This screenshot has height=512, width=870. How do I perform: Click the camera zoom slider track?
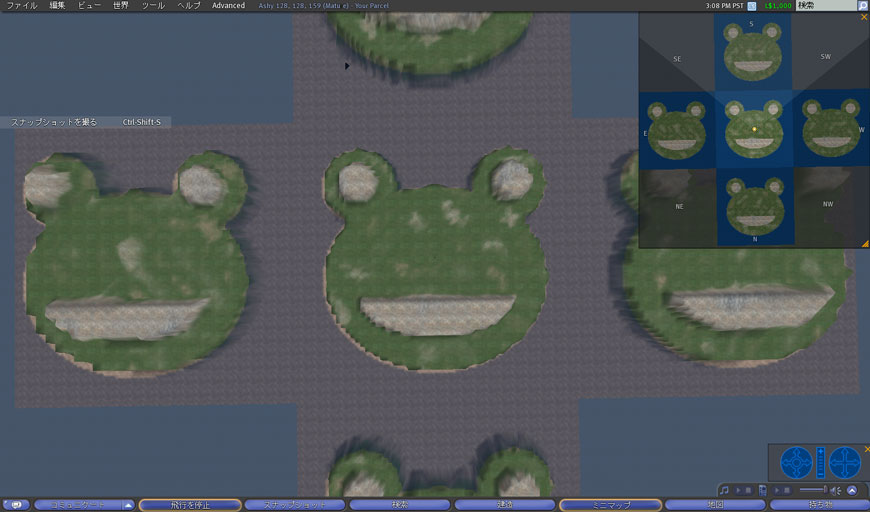coord(821,462)
